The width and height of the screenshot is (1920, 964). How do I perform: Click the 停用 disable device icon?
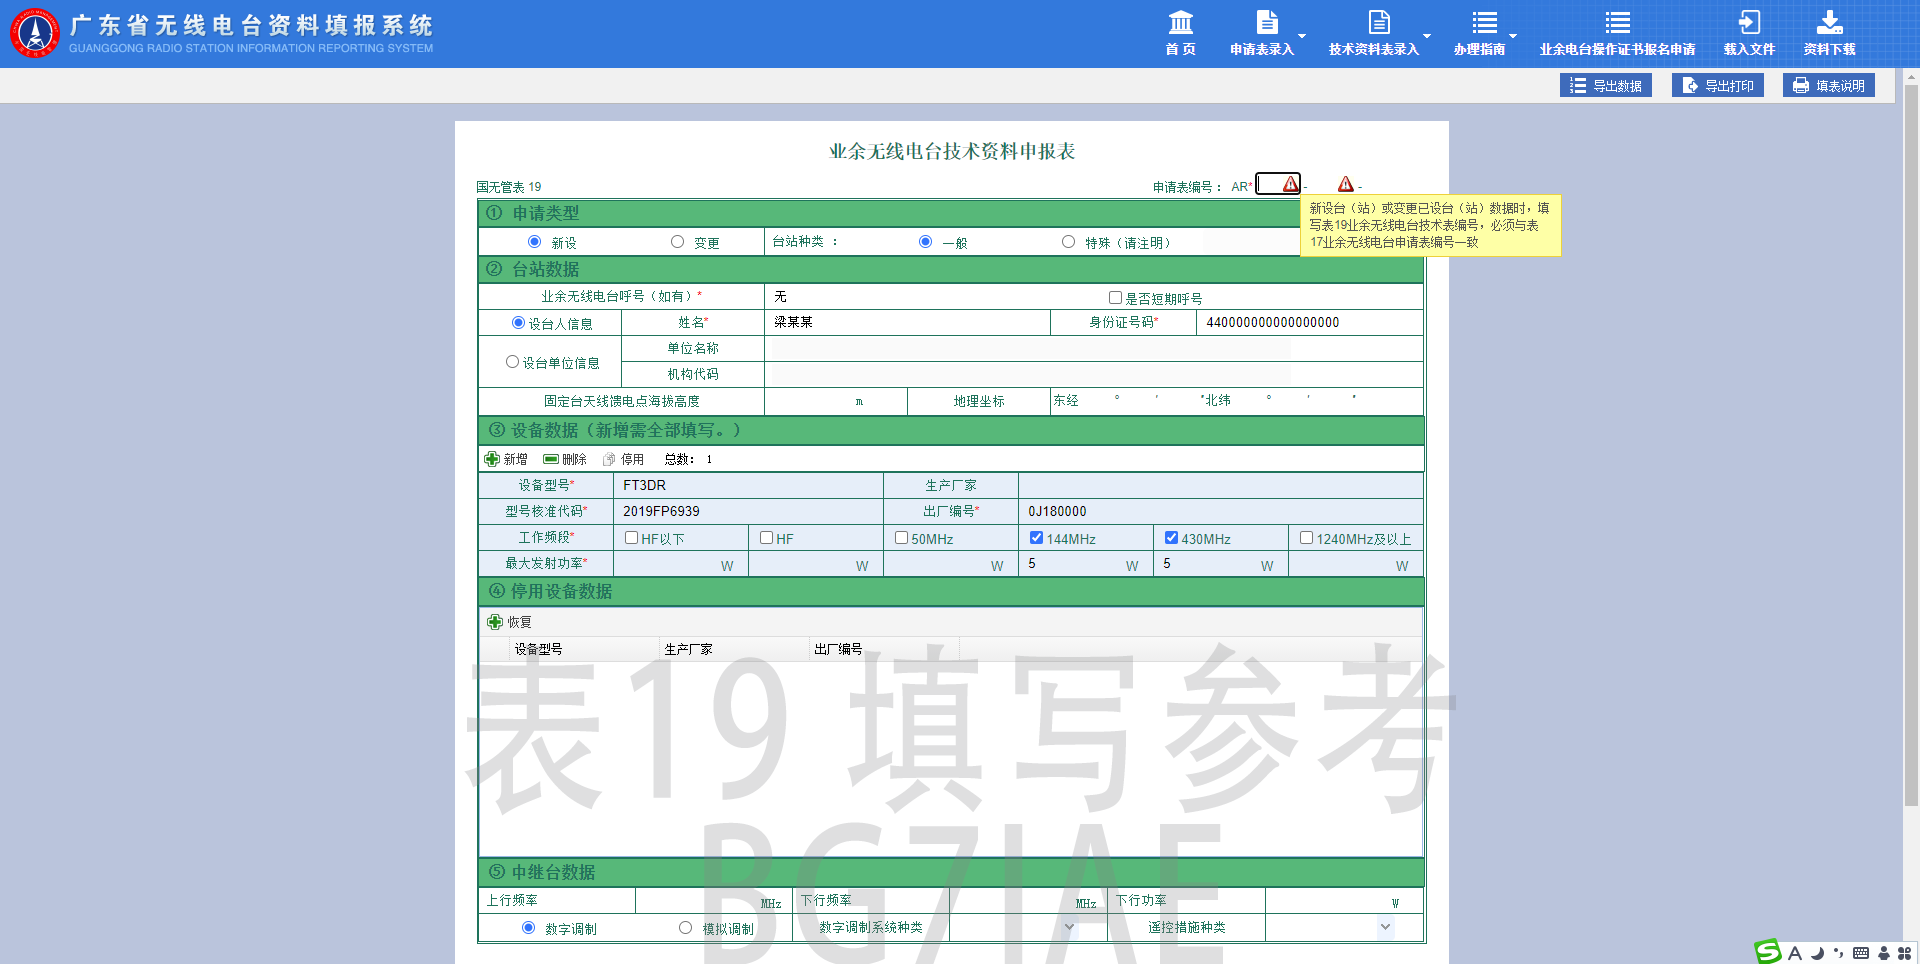(609, 459)
